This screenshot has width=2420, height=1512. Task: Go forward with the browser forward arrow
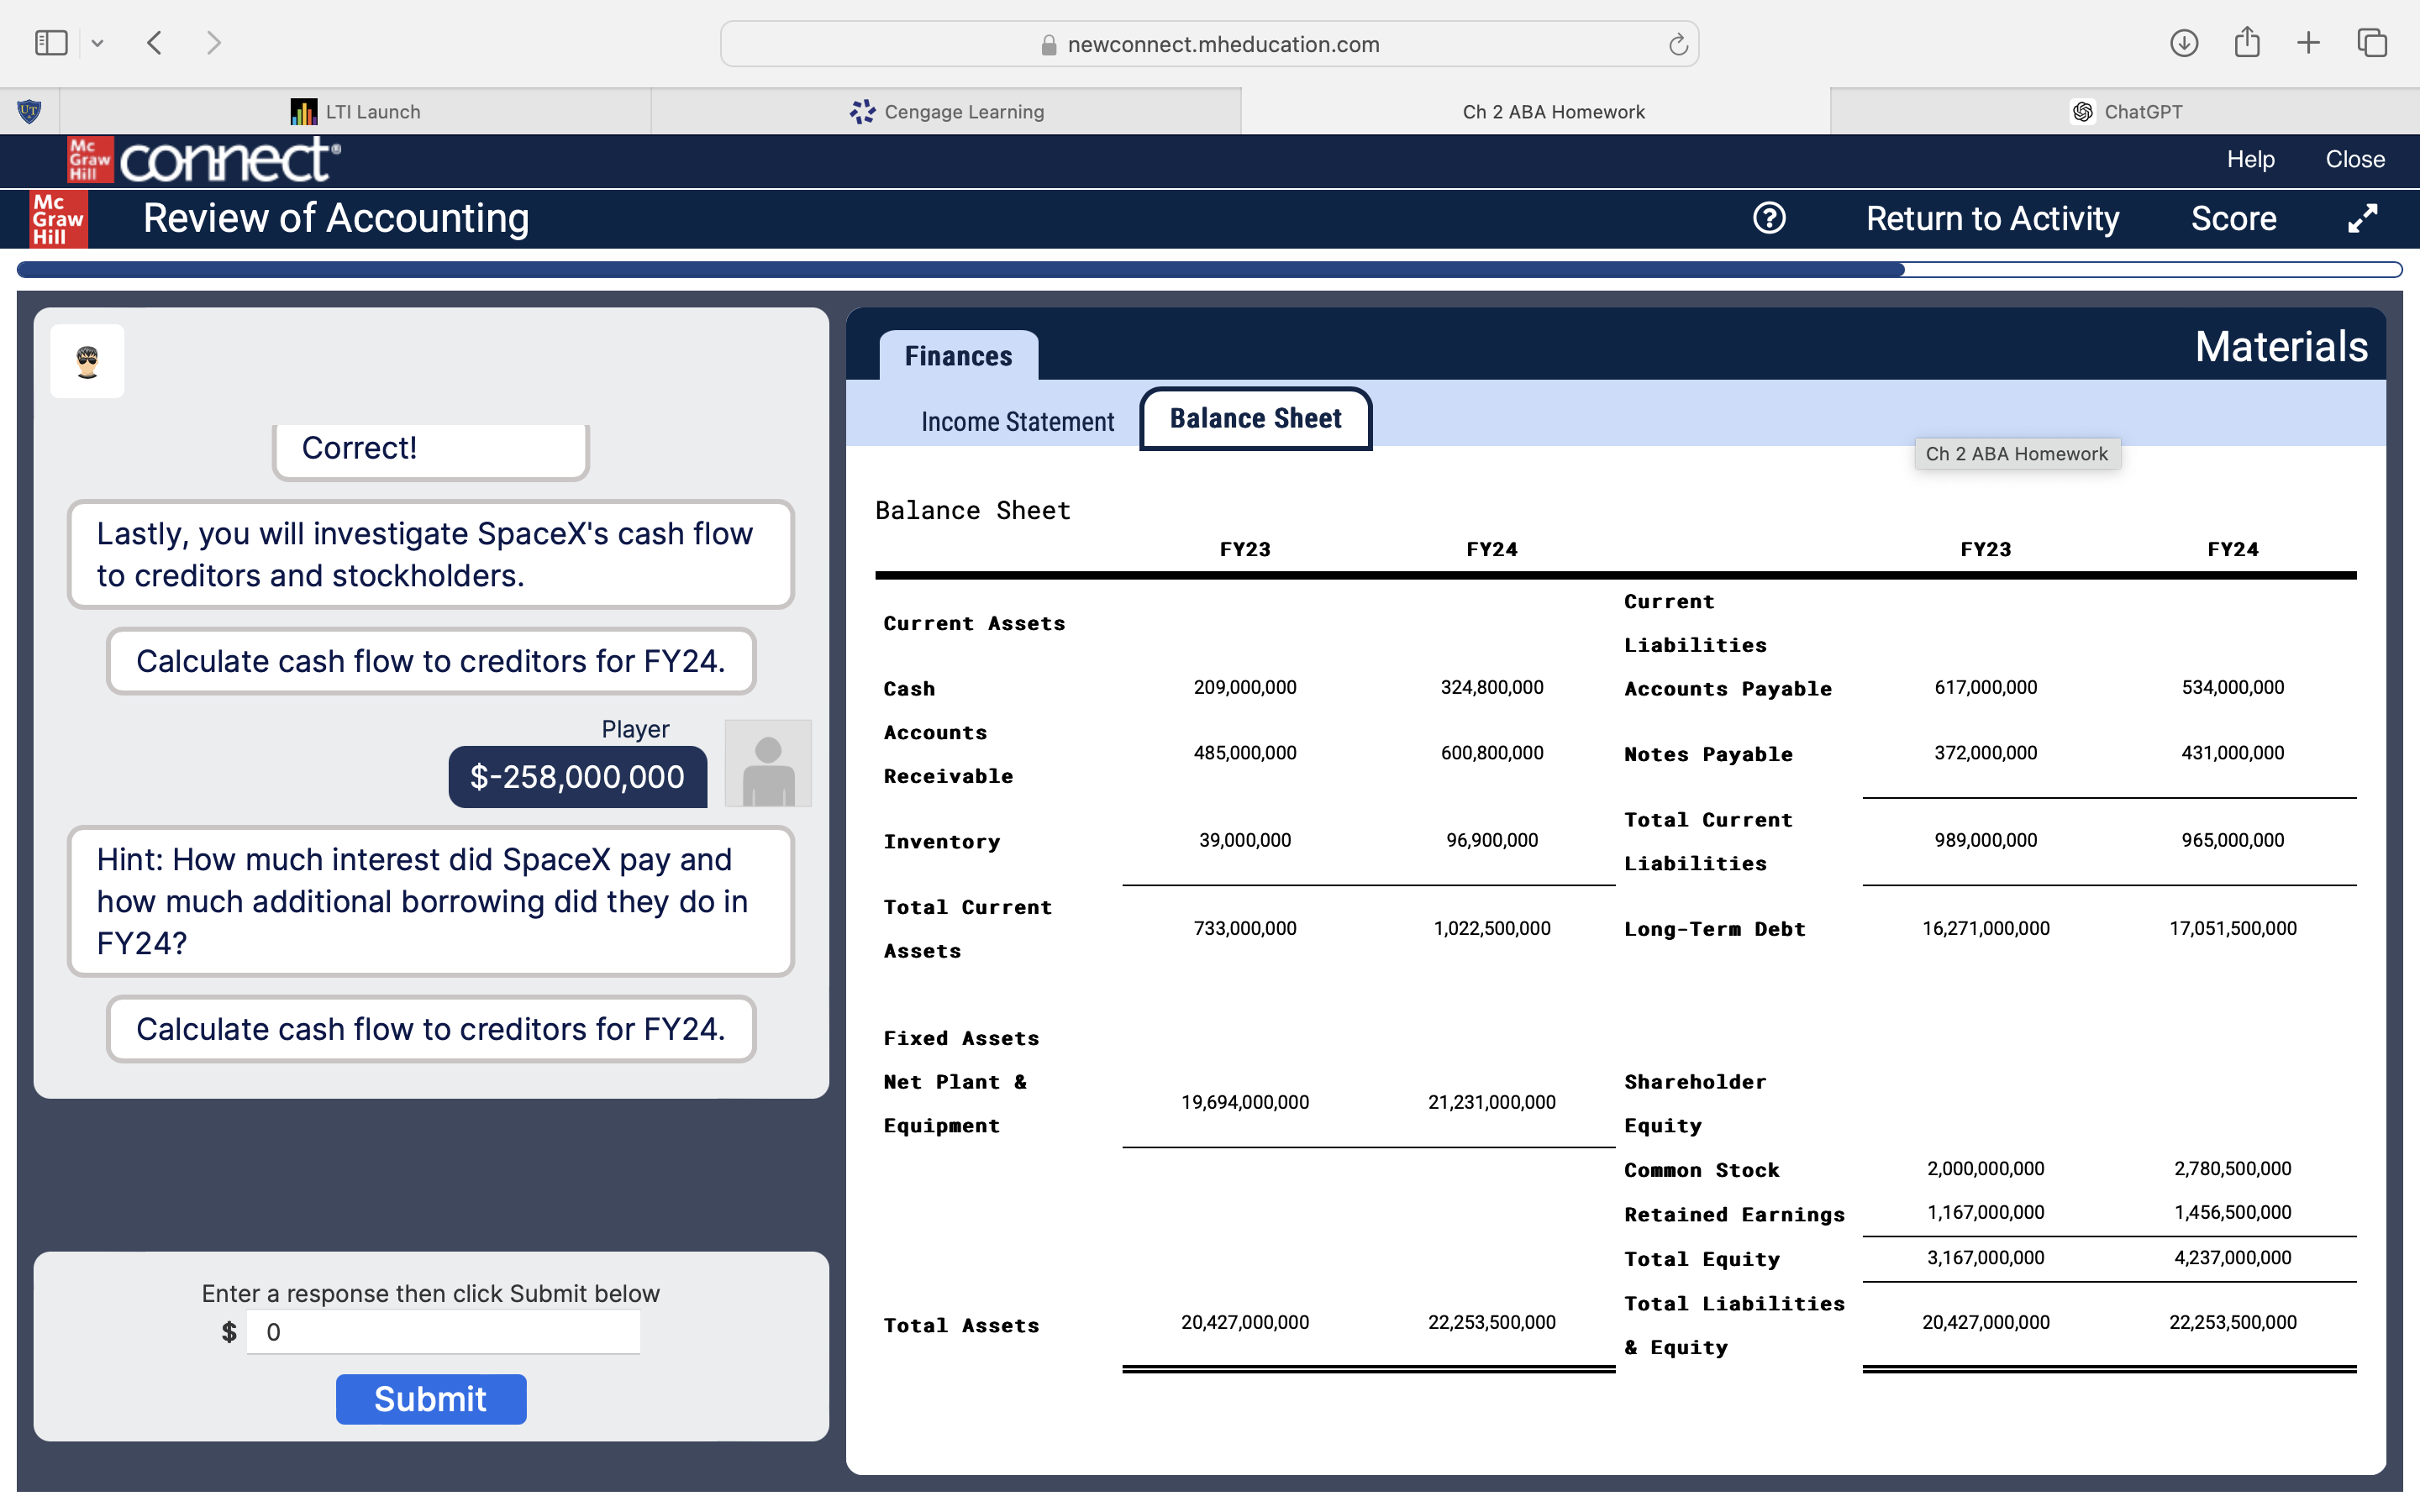213,43
